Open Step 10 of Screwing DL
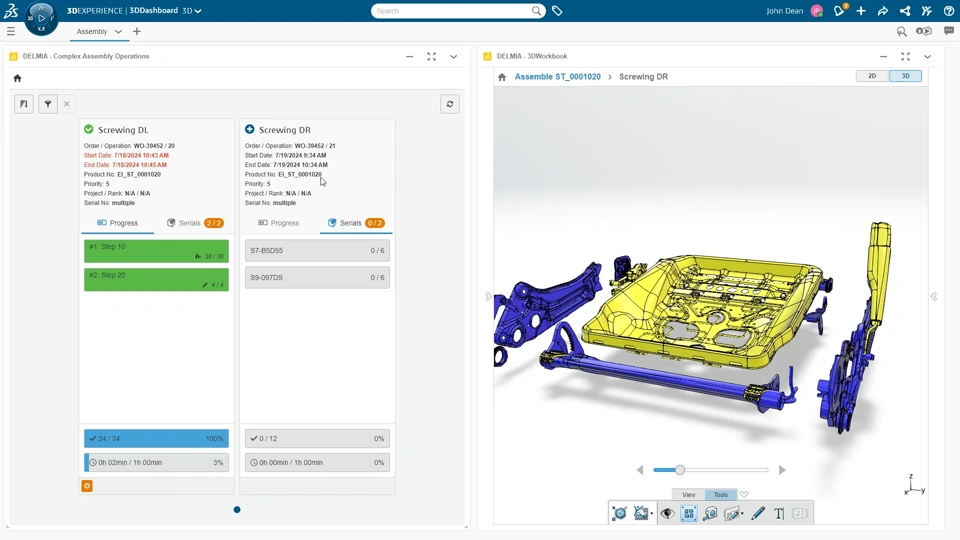This screenshot has width=960, height=540. [156, 251]
